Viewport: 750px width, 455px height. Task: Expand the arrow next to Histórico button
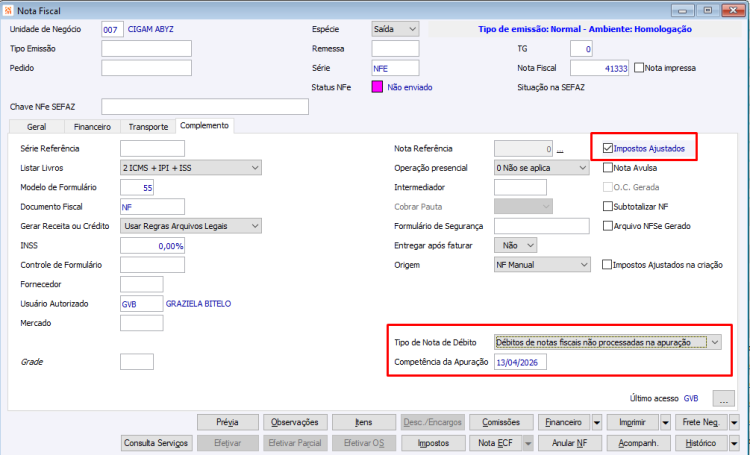click(734, 443)
